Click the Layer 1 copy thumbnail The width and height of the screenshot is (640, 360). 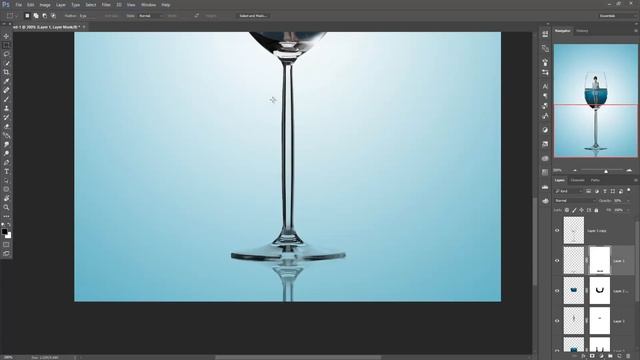(573, 230)
